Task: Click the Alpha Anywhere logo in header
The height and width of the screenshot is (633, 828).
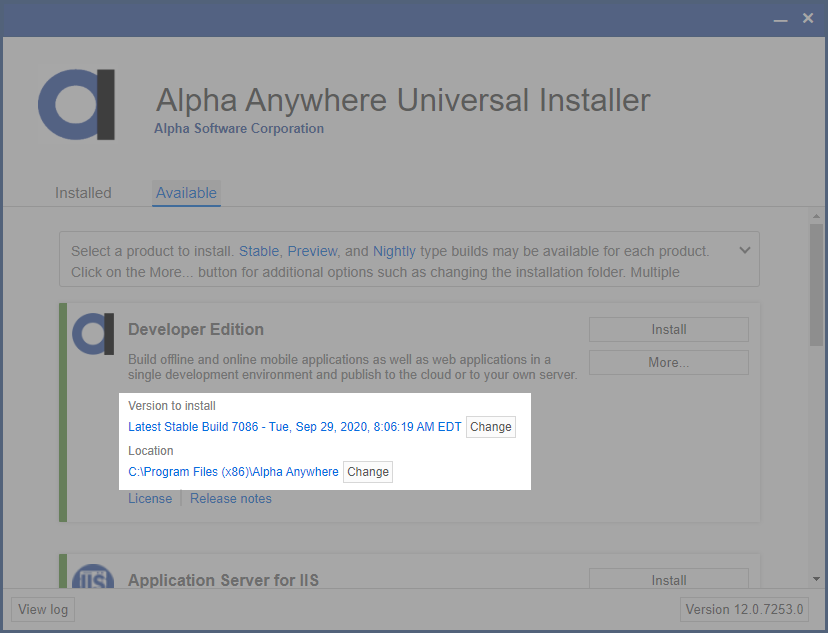Action: [x=77, y=105]
